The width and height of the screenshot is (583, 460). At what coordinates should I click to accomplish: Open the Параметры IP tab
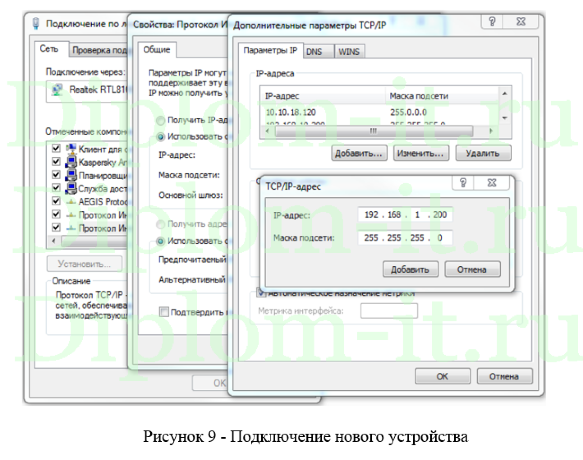coord(270,50)
